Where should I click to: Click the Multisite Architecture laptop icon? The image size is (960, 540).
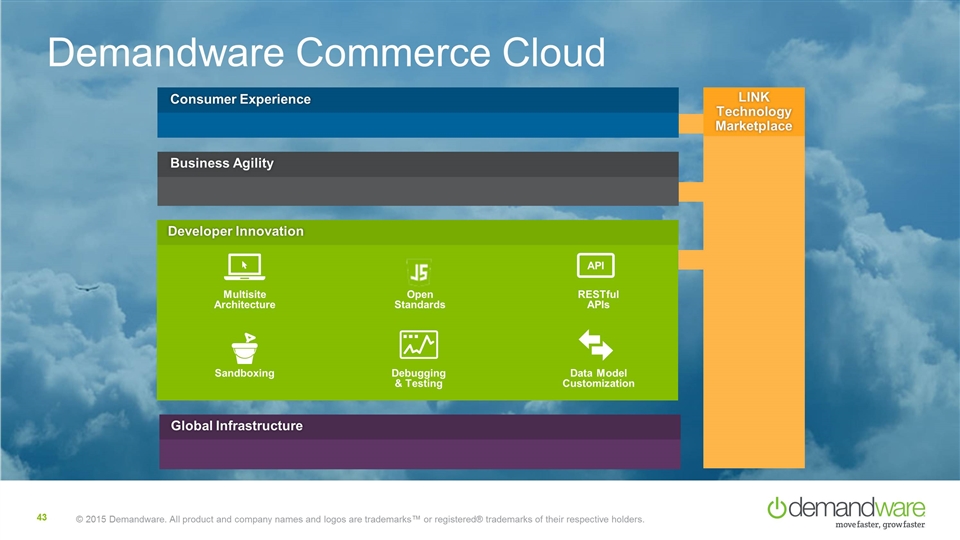pos(244,267)
